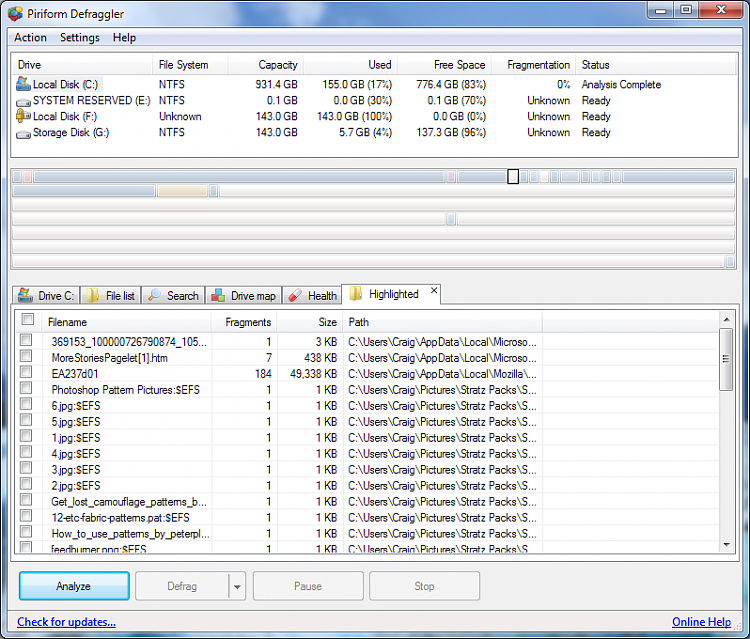750x639 pixels.
Task: Sort drives by the Fragmentation column header
Action: pos(534,65)
